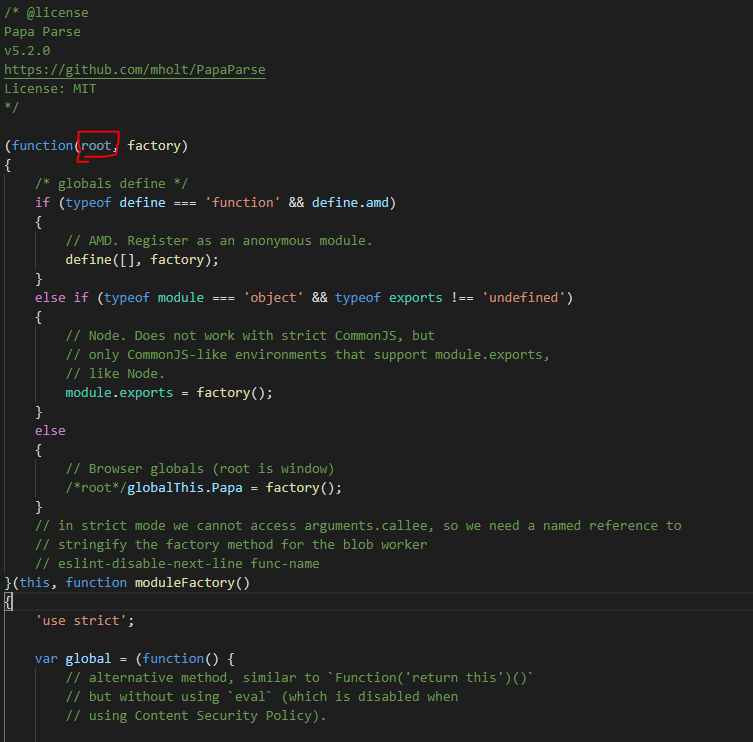
Task: Click the 'use strict' string
Action: (x=81, y=621)
